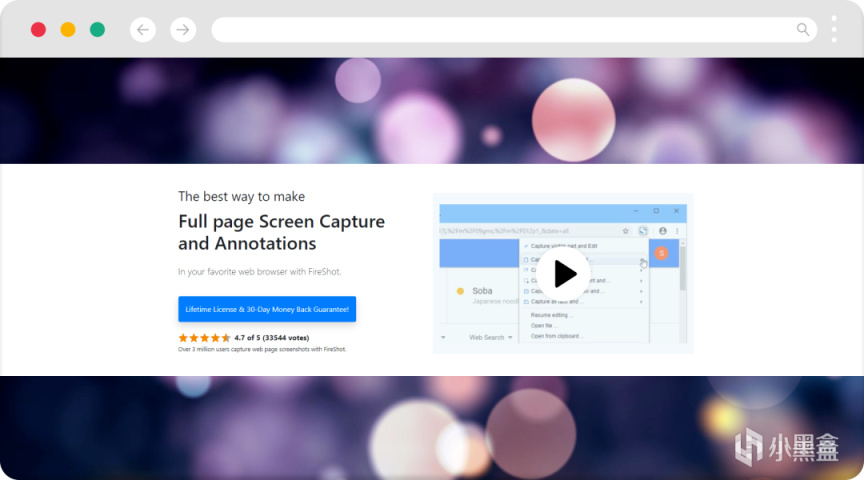Viewport: 864px width, 480px height.
Task: Click the search magnifier icon in address bar
Action: pos(803,30)
